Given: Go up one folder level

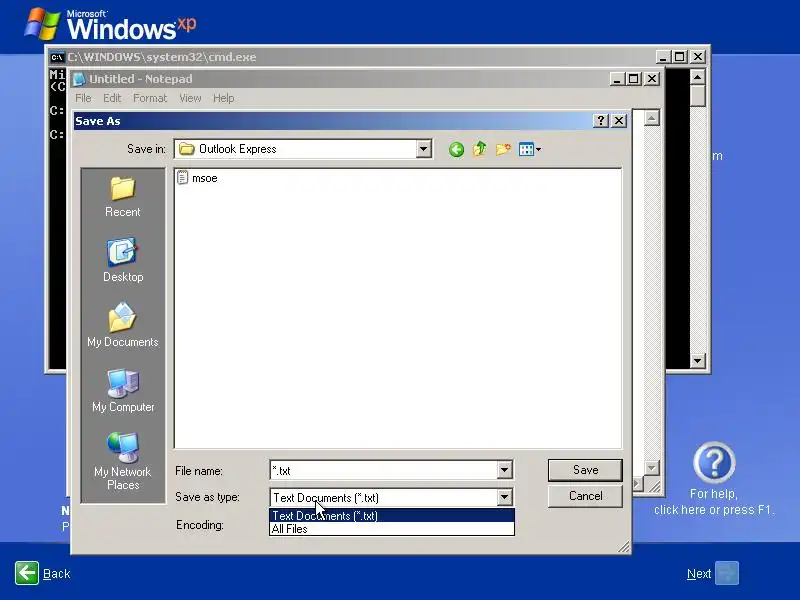Looking at the screenshot, I should pyautogui.click(x=479, y=149).
